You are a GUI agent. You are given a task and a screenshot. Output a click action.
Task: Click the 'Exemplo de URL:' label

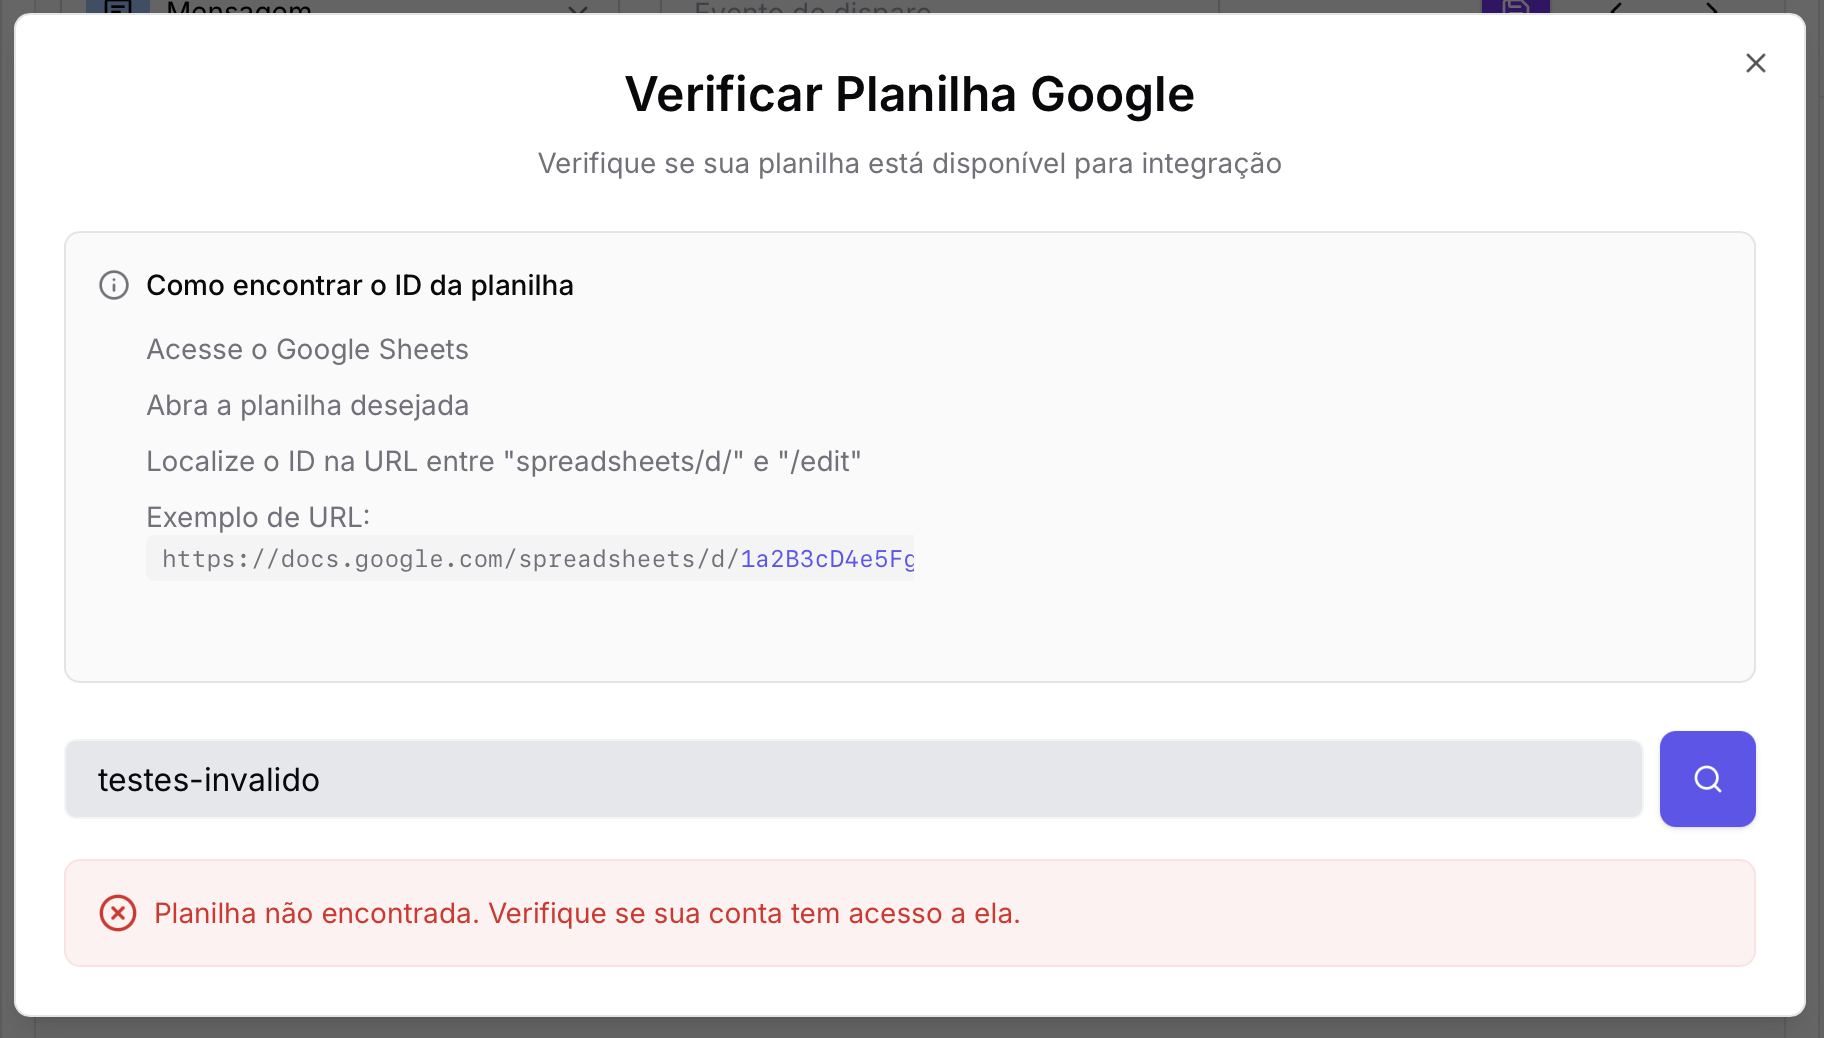click(258, 517)
